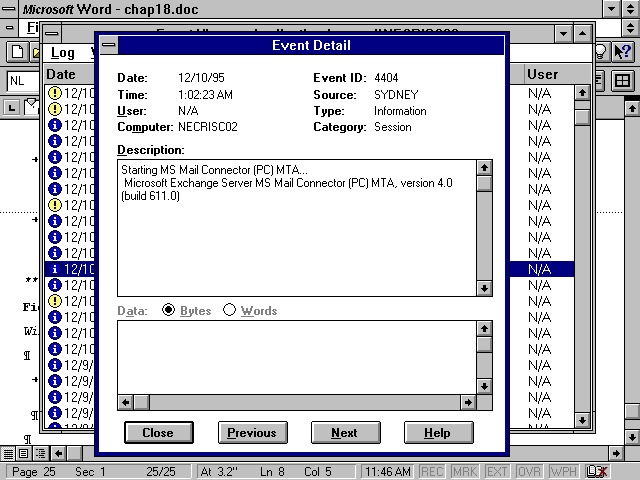The width and height of the screenshot is (640, 480).
Task: Toggle EXT extend selection indicator
Action: [497, 472]
